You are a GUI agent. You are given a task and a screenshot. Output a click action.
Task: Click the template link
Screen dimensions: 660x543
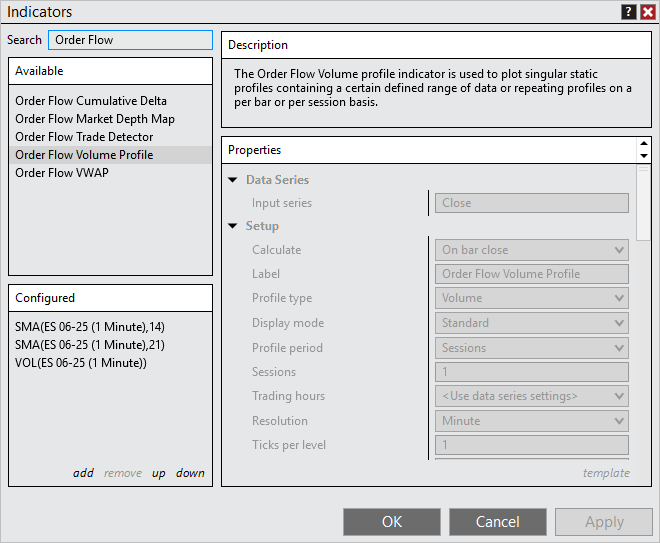(606, 473)
